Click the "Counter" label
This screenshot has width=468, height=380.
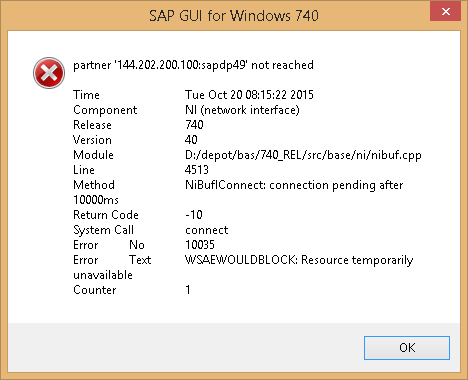point(95,290)
